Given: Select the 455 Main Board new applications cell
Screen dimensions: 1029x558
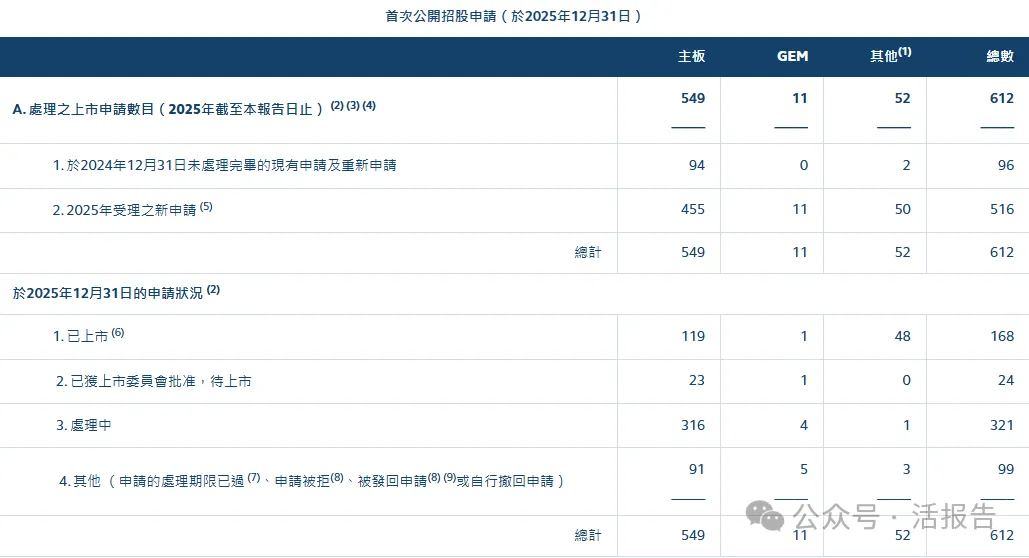Looking at the screenshot, I should [x=692, y=210].
